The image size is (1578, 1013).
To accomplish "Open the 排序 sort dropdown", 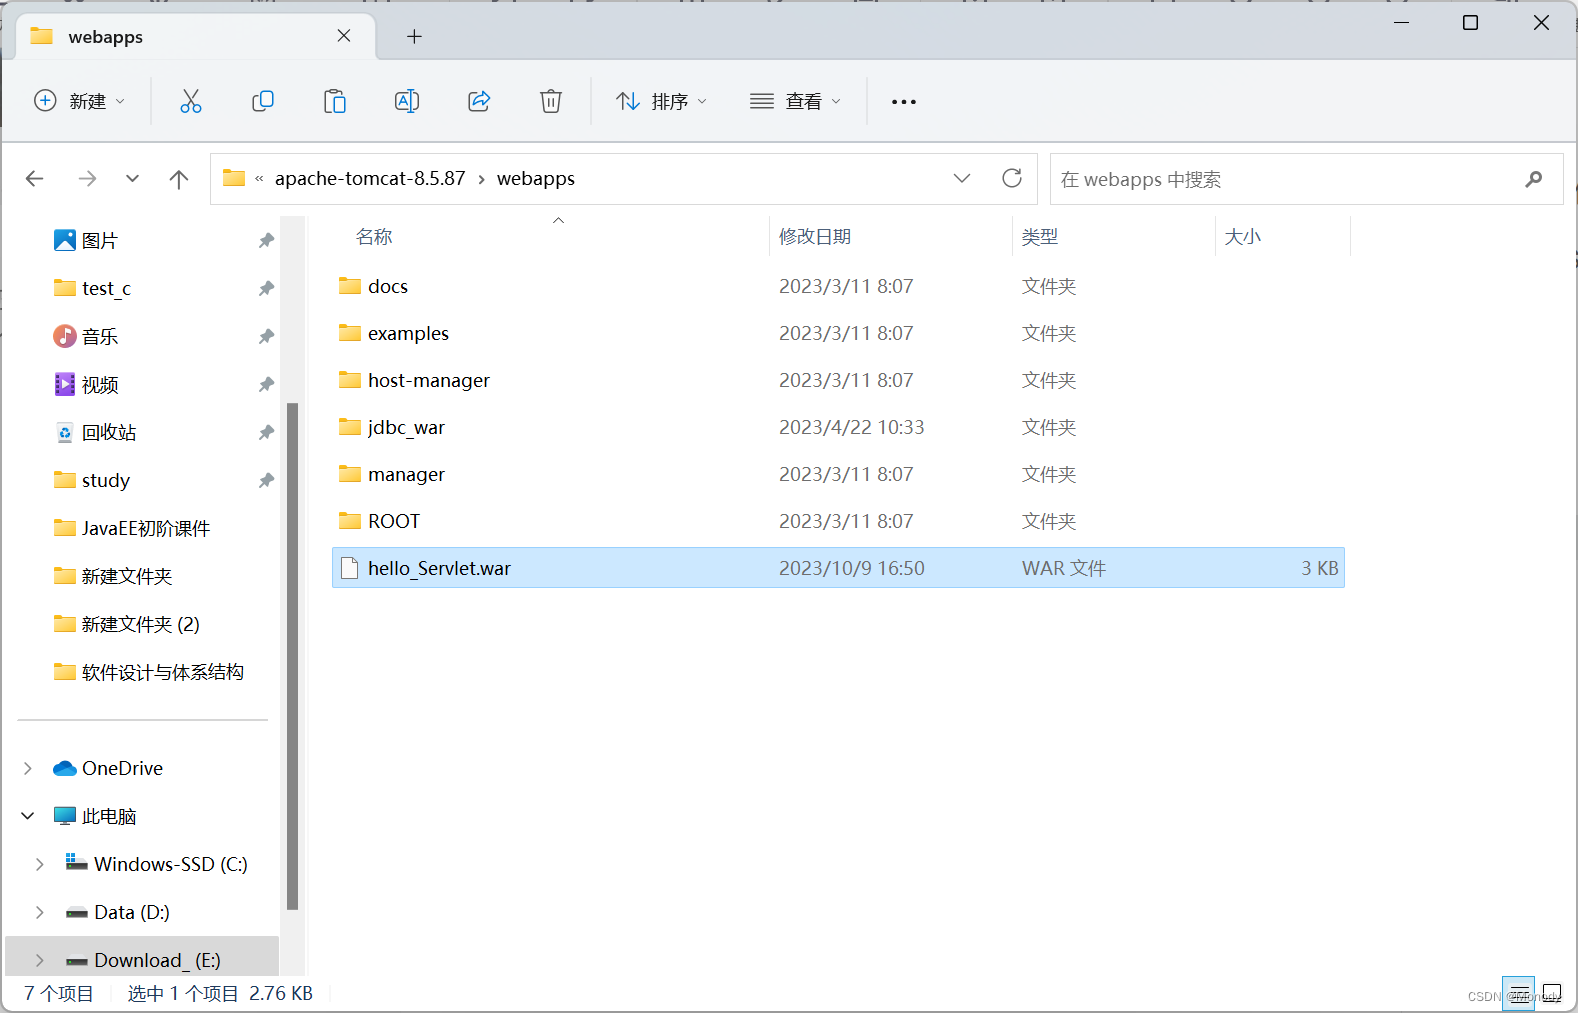I will (662, 101).
